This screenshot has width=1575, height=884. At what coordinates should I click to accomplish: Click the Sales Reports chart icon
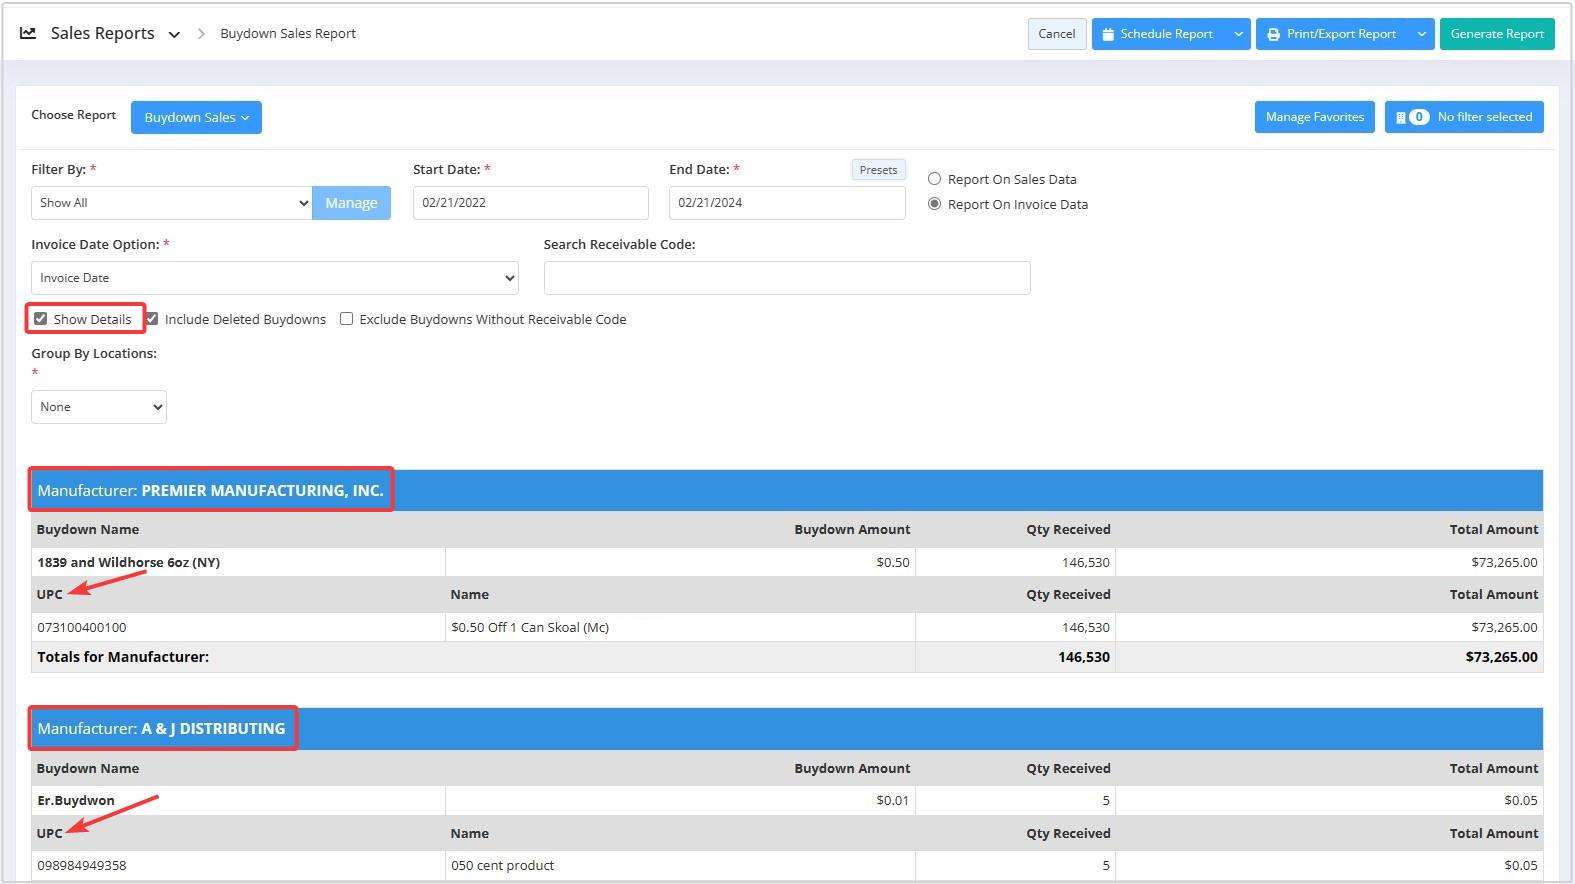pos(28,33)
